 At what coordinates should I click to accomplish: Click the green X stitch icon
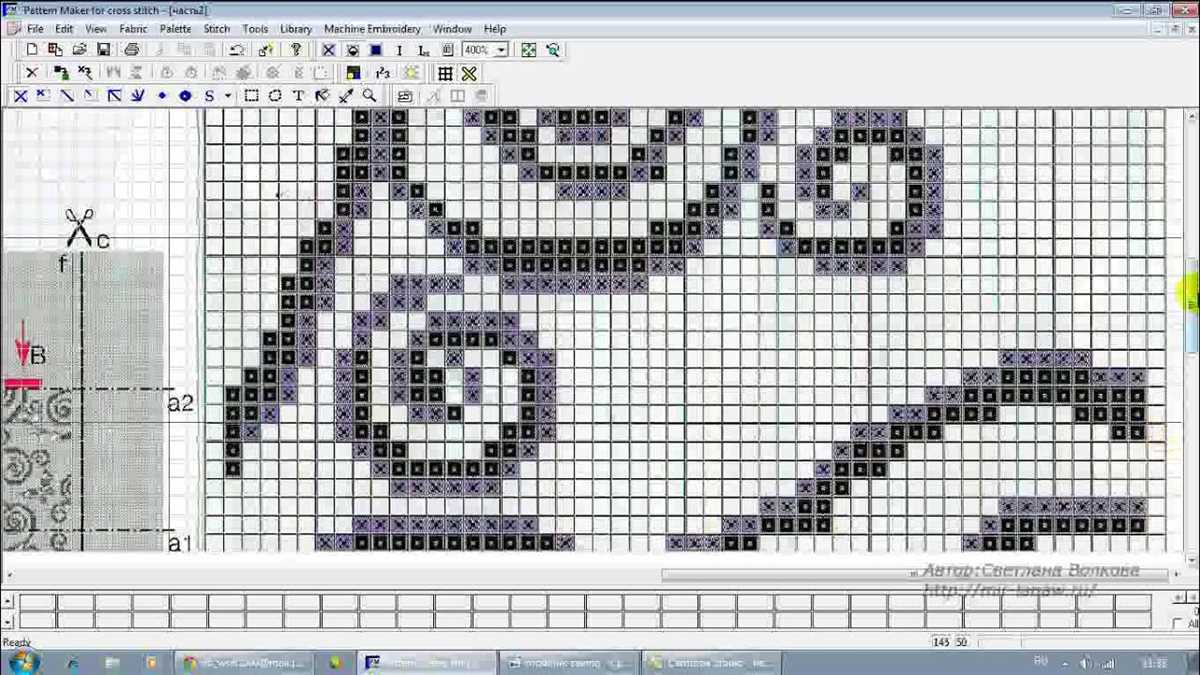pyautogui.click(x=469, y=73)
